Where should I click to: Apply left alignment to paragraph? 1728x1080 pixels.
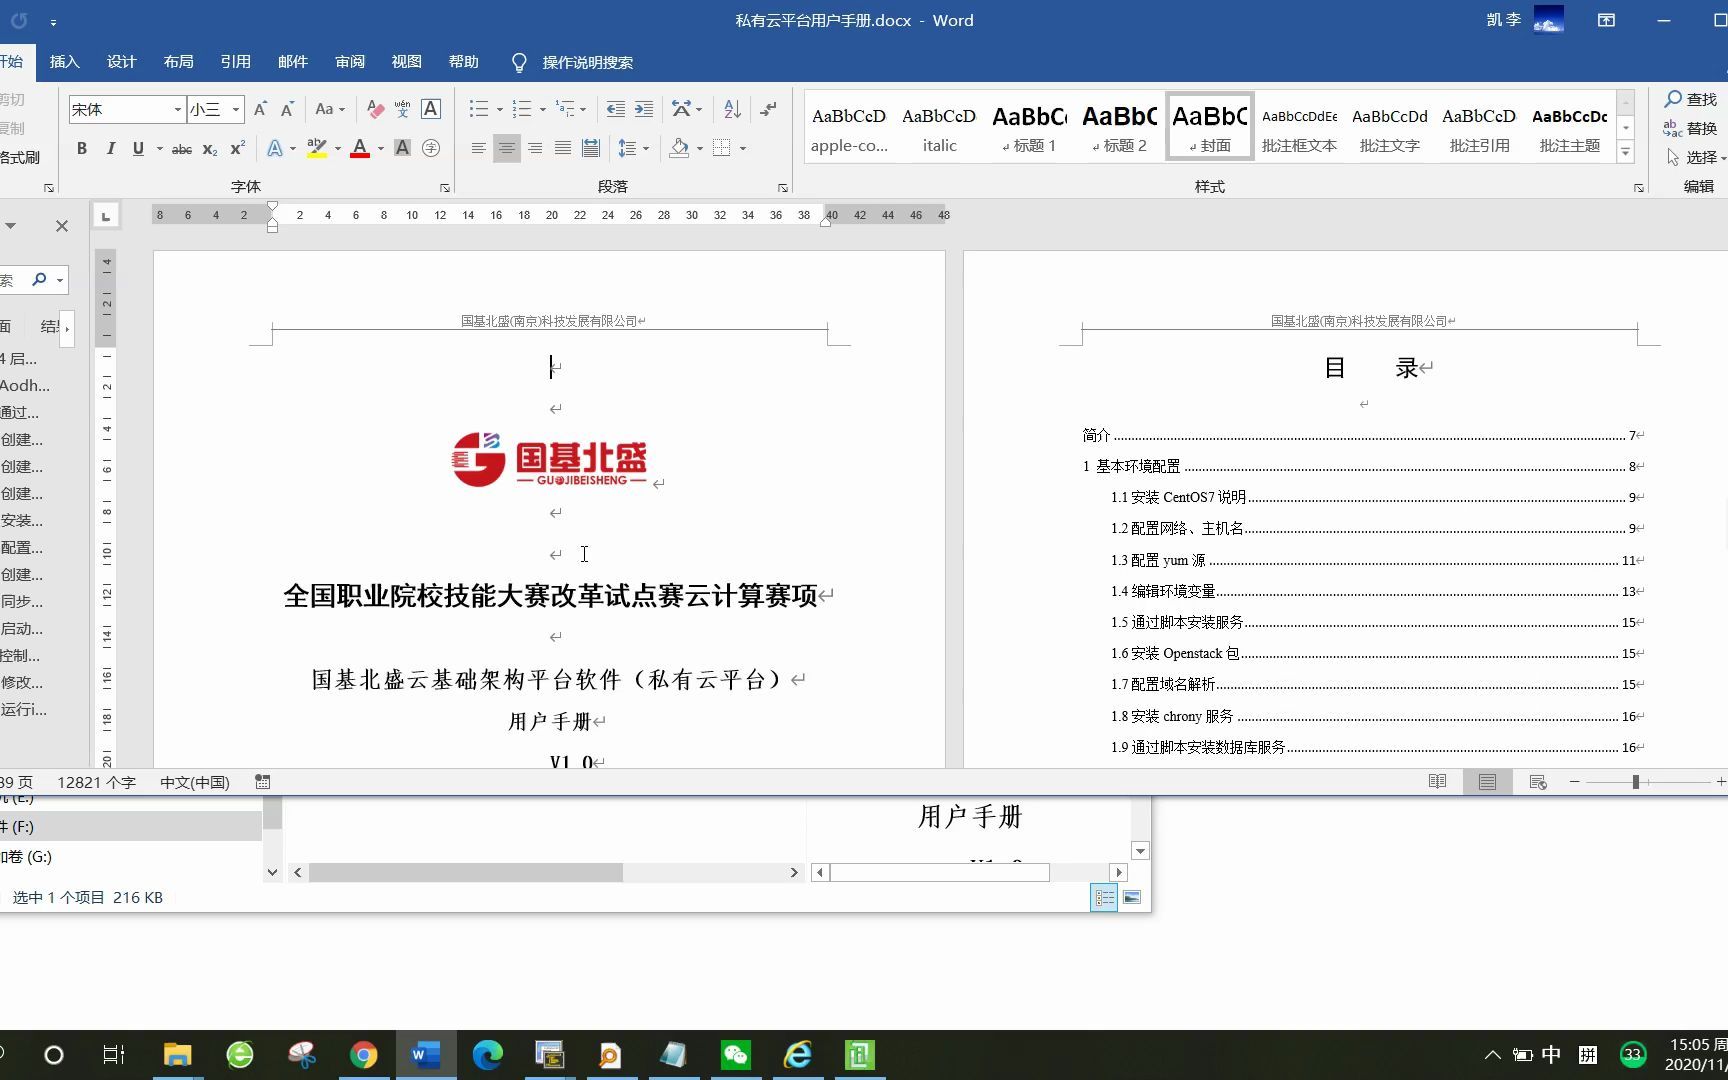[x=479, y=148]
